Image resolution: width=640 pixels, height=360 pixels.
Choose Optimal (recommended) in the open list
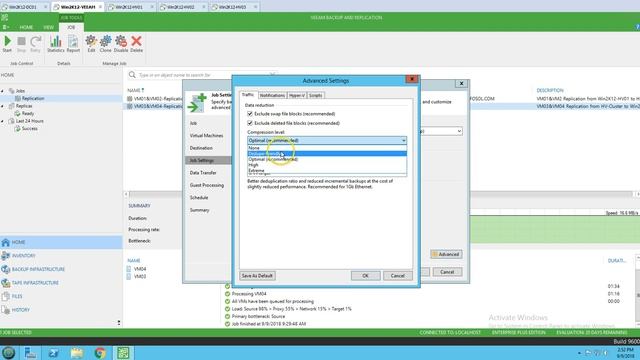pyautogui.click(x=327, y=159)
